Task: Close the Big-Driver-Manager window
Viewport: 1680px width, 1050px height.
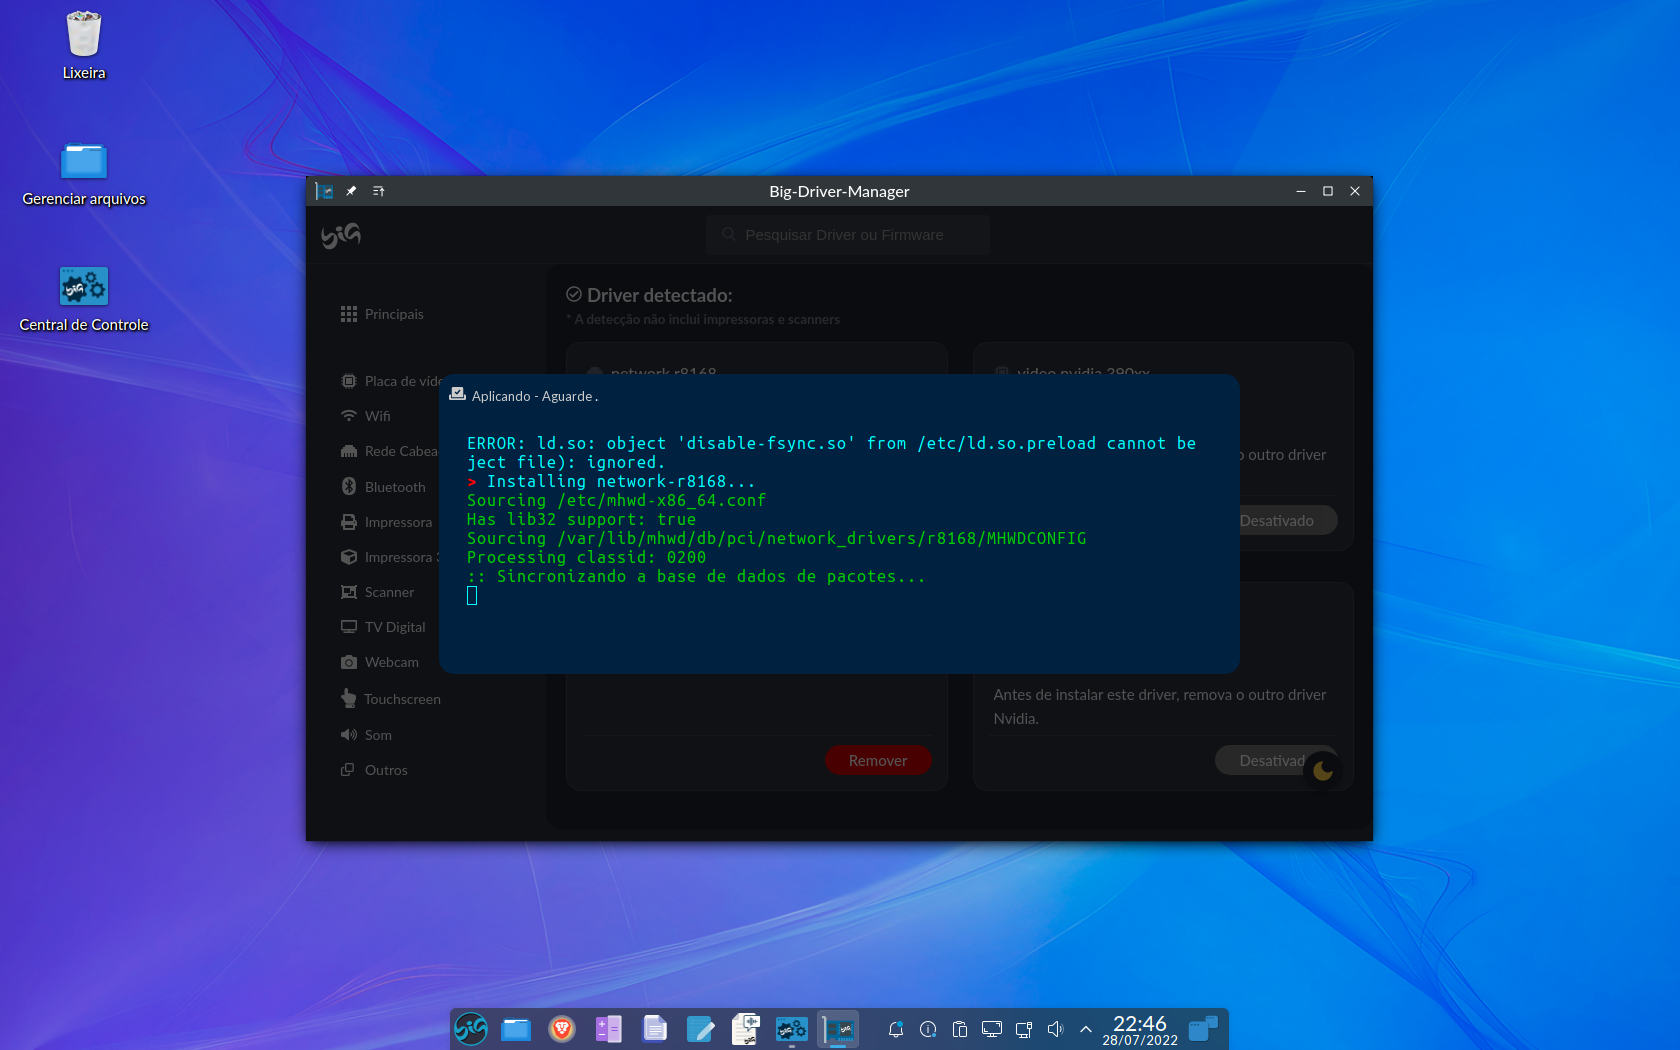Action: coord(1355,191)
